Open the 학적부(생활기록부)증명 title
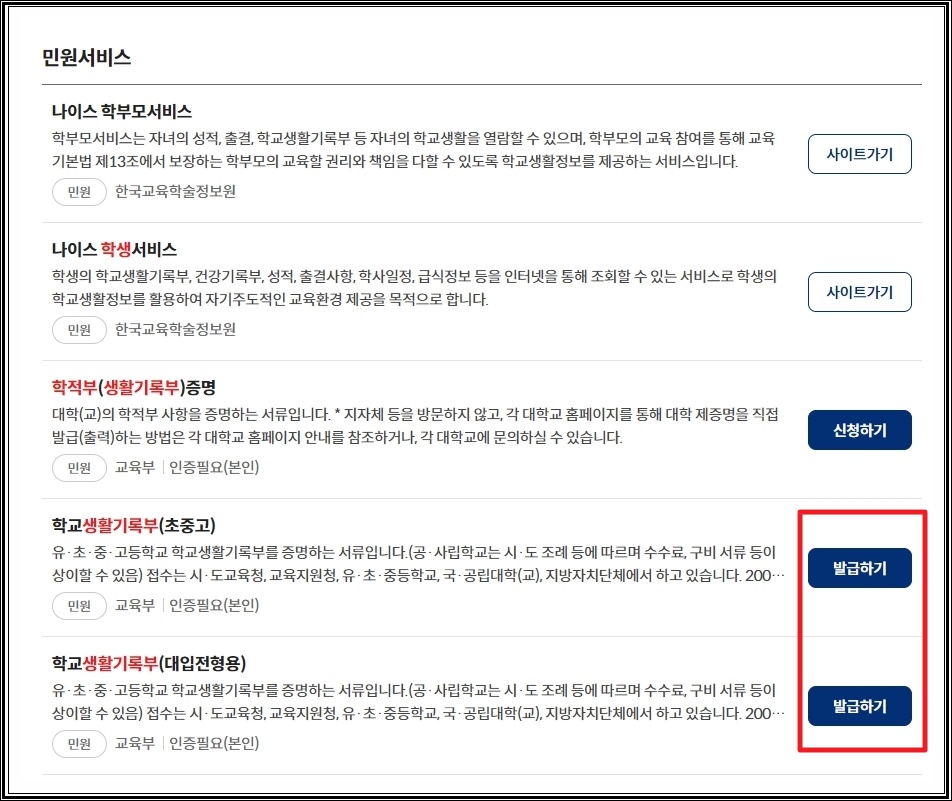This screenshot has height=801, width=952. (134, 387)
